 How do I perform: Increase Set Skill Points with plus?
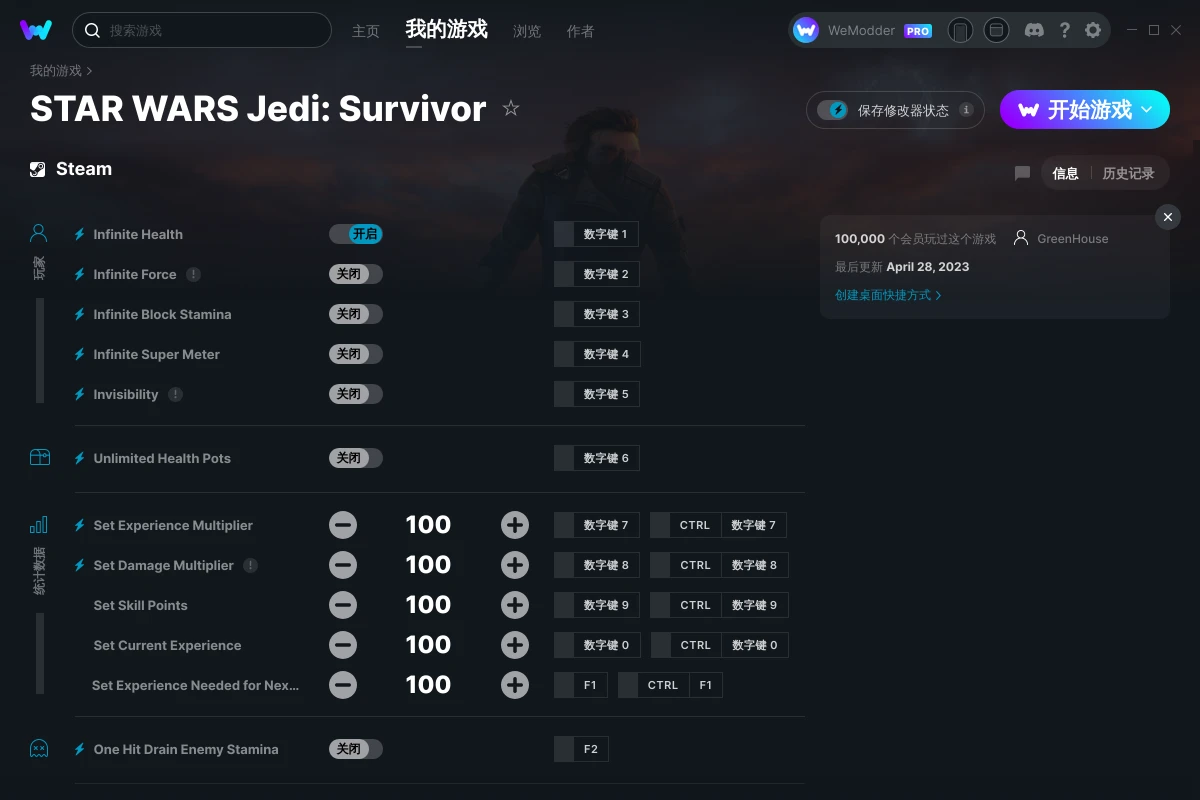pos(515,605)
